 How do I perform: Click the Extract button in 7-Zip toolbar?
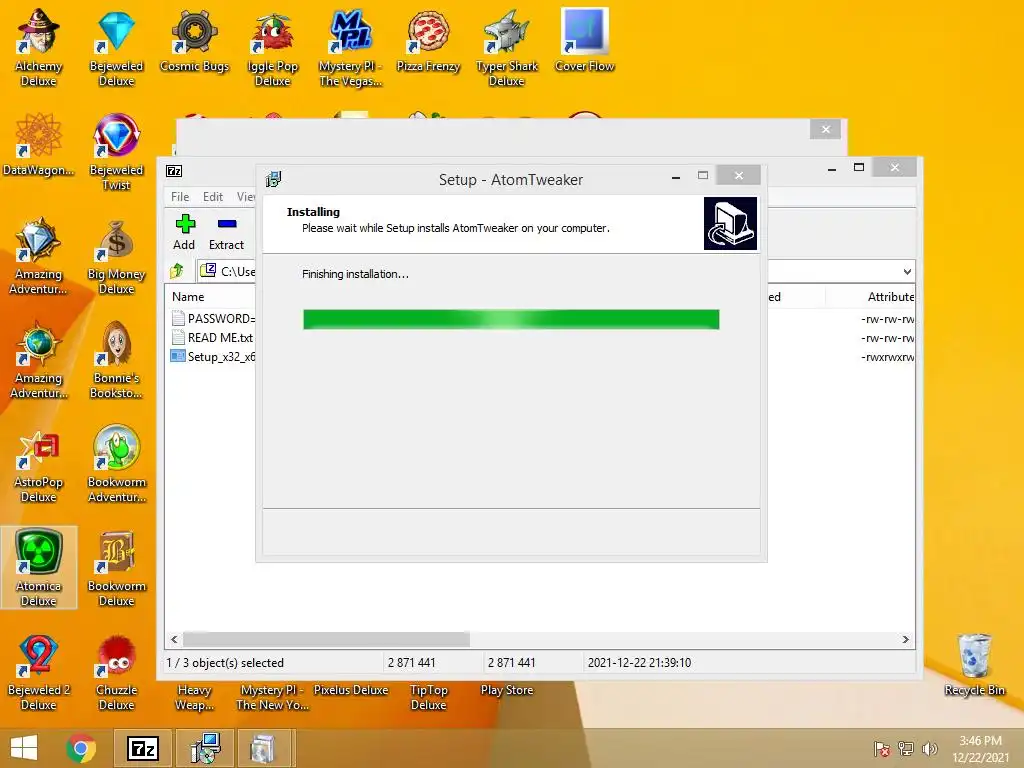226,232
